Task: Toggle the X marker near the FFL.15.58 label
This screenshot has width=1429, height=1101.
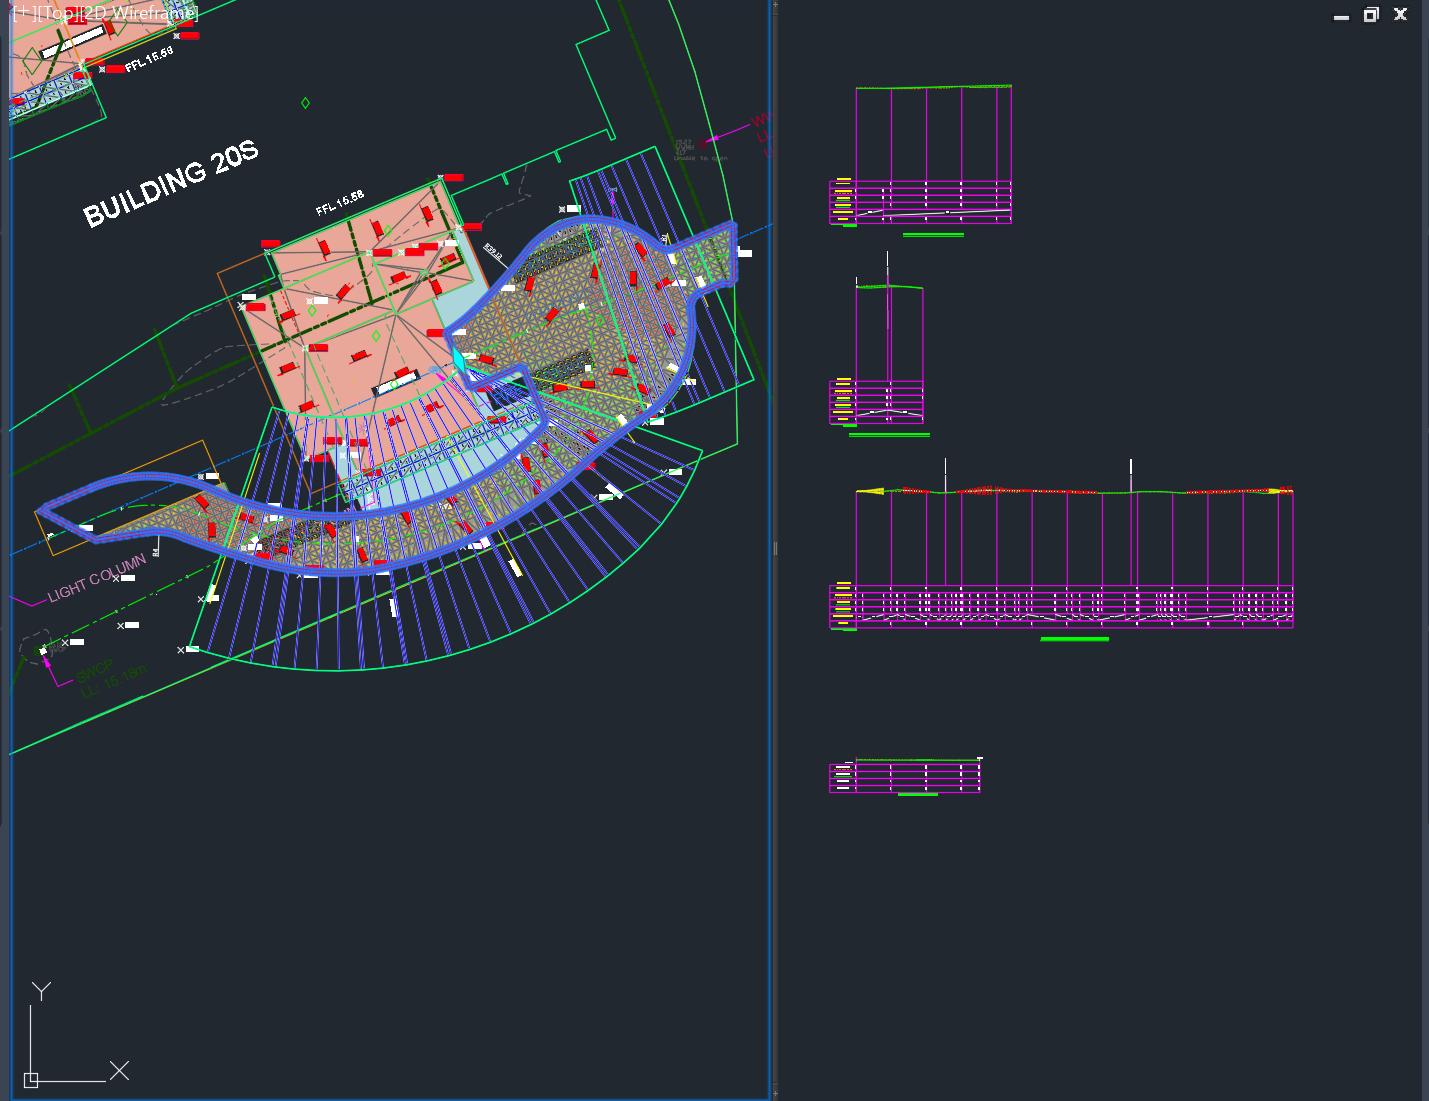Action: pos(102,70)
